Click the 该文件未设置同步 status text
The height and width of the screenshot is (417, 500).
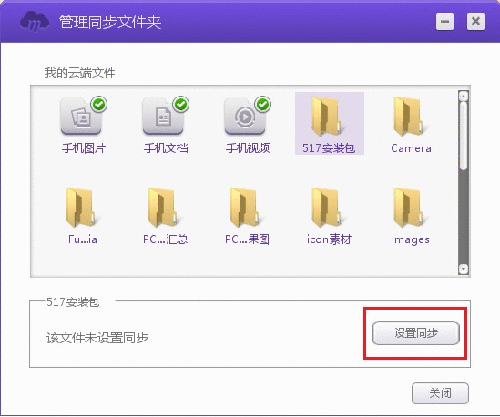[x=97, y=338]
